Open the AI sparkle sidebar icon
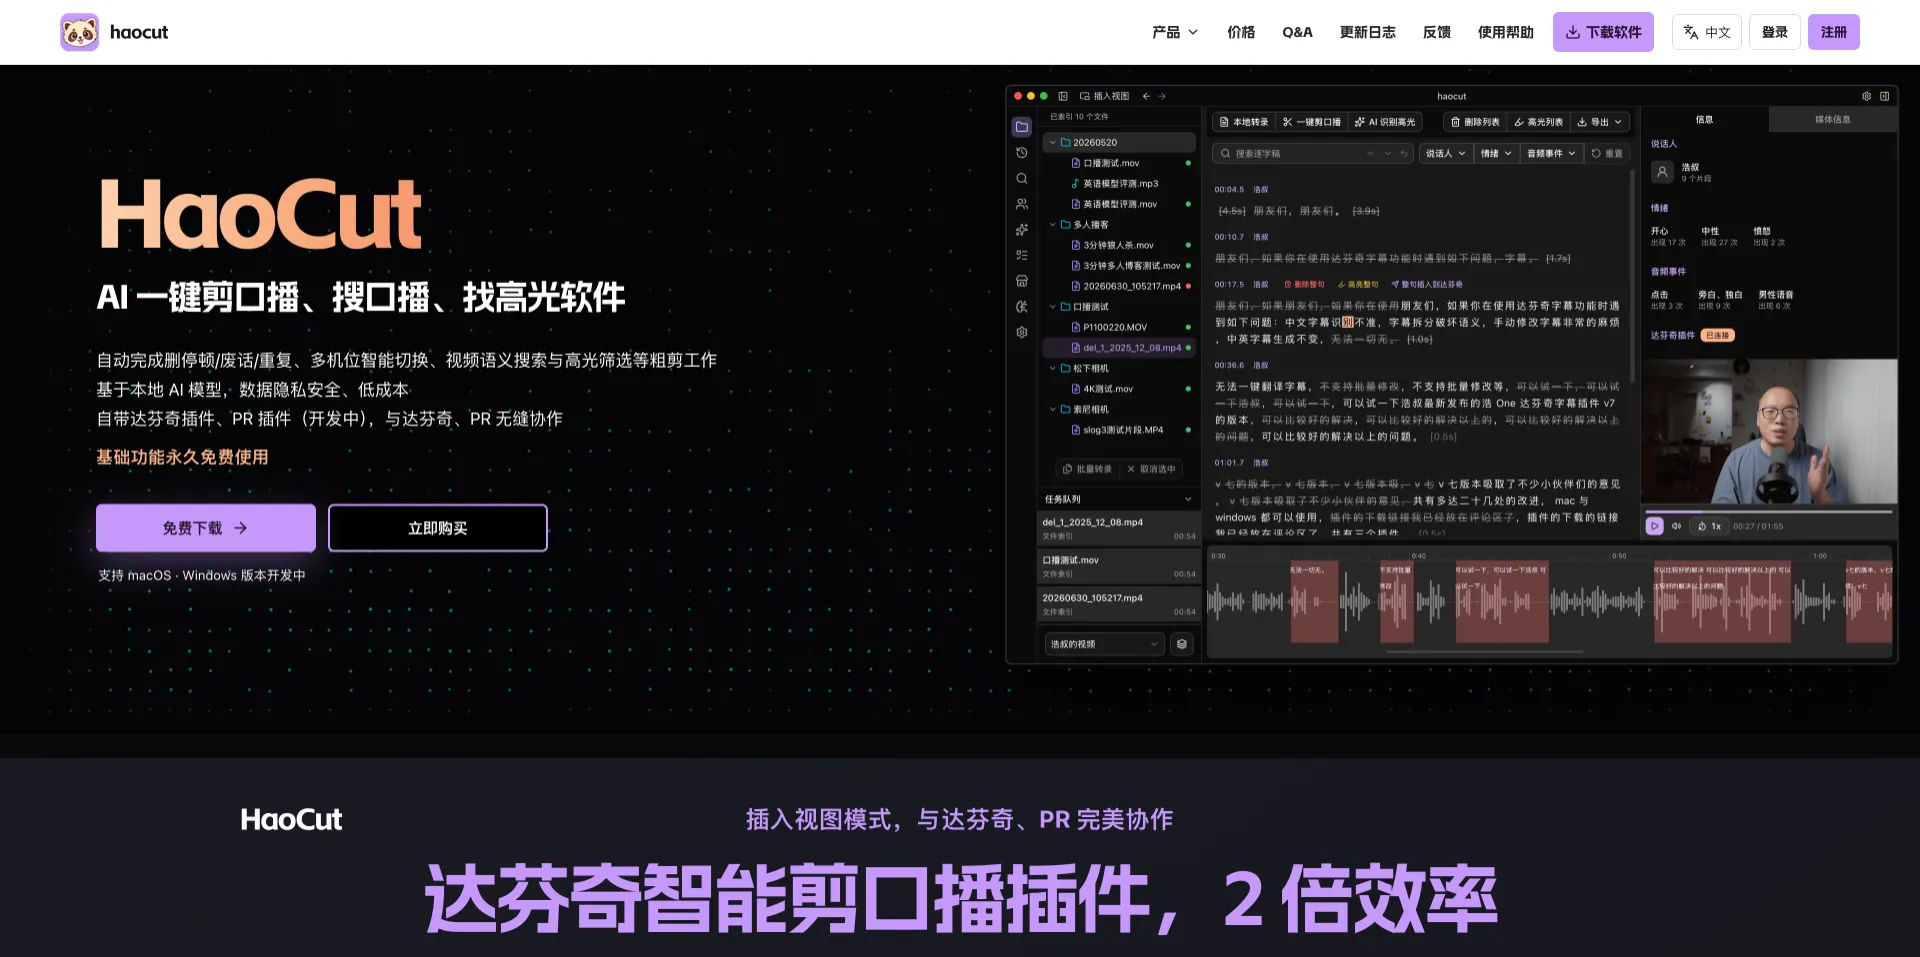Image resolution: width=1920 pixels, height=957 pixels. tap(1021, 230)
